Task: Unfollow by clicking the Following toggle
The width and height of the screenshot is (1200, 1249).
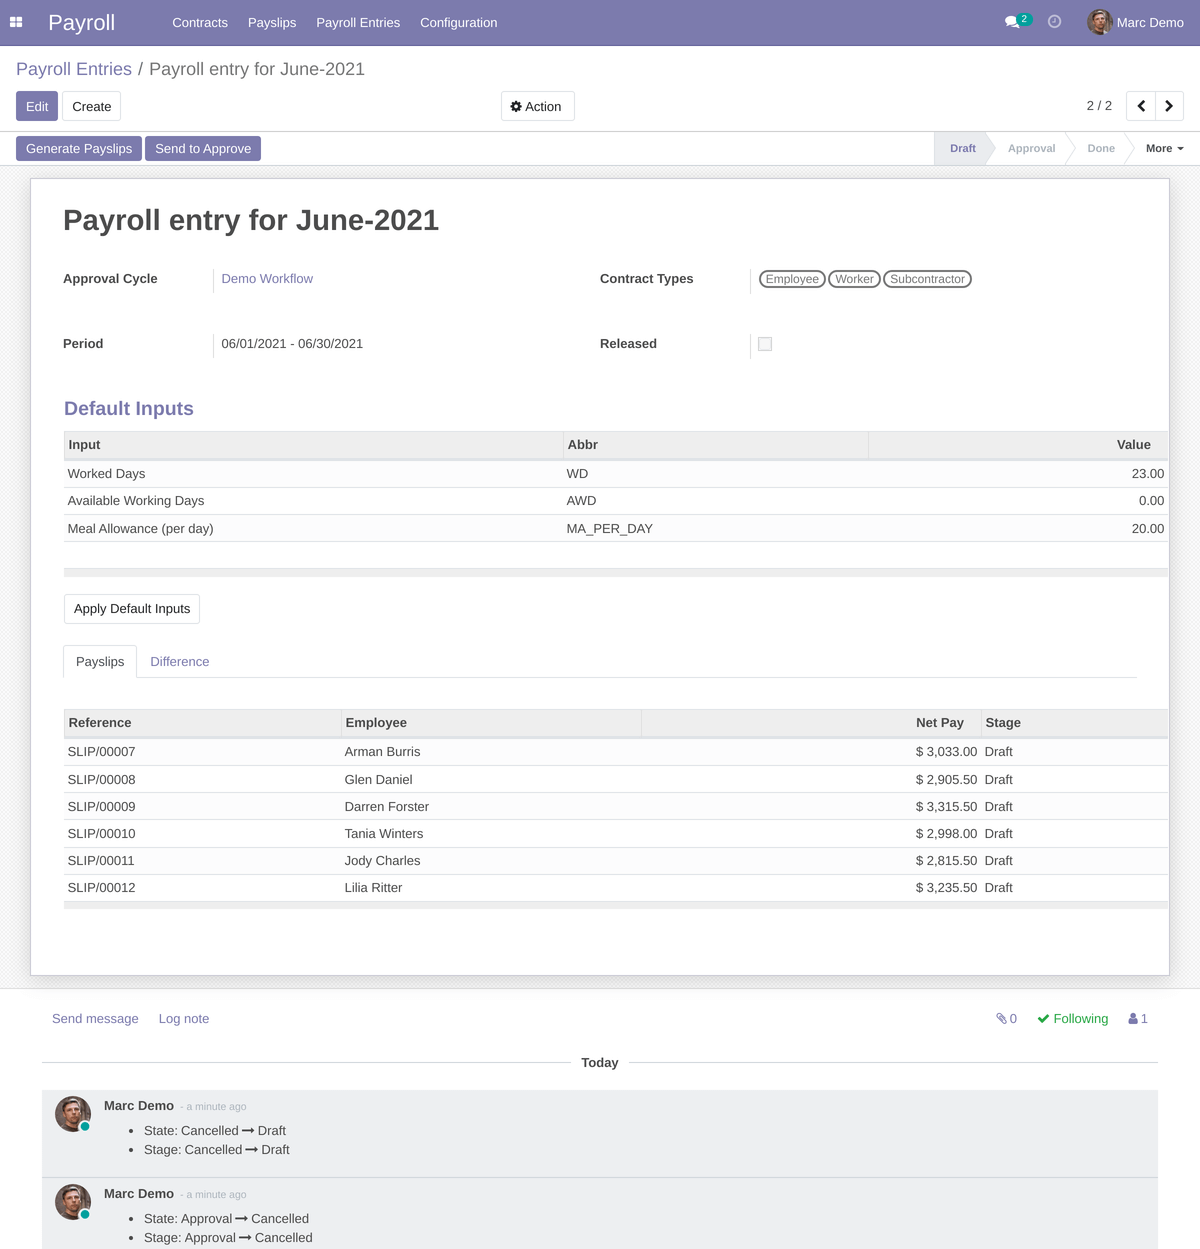Action: click(x=1072, y=1018)
